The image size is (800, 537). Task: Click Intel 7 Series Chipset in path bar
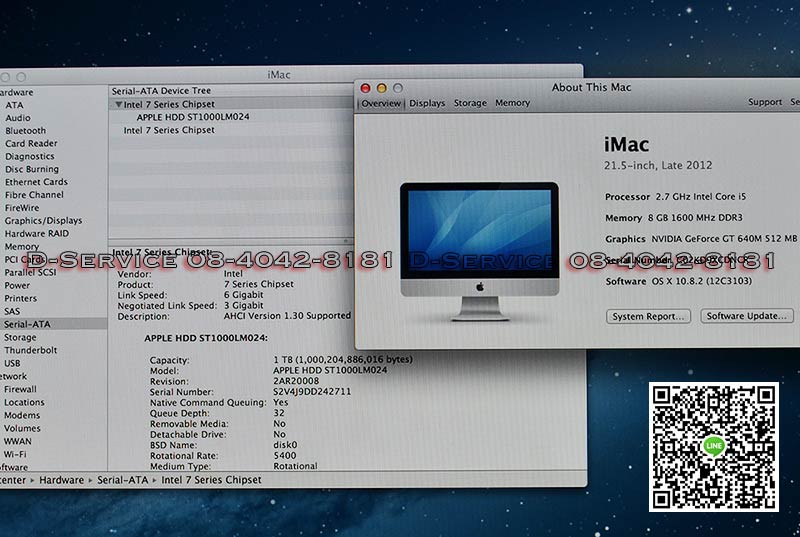pos(211,480)
